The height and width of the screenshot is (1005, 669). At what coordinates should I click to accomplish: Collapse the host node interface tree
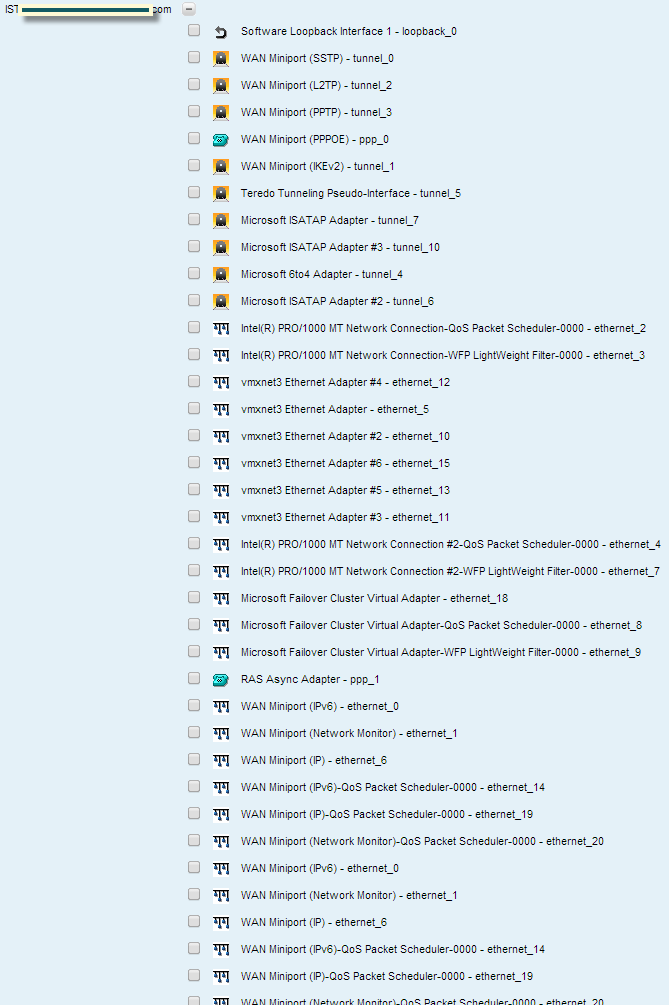point(188,9)
